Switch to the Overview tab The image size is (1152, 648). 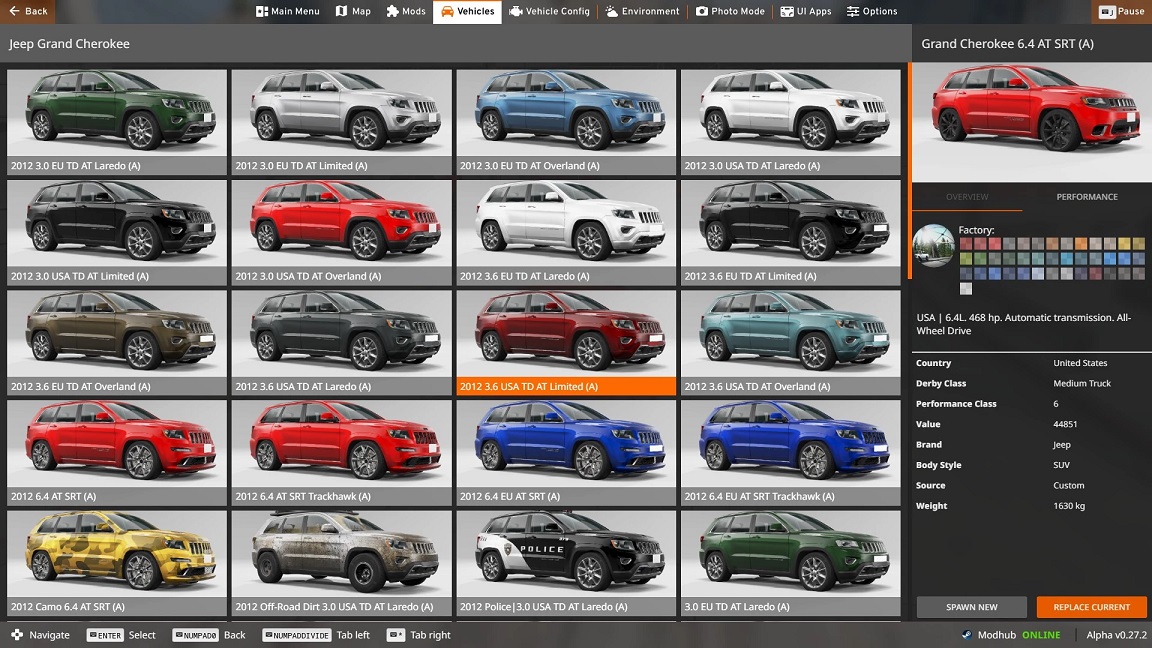(967, 197)
